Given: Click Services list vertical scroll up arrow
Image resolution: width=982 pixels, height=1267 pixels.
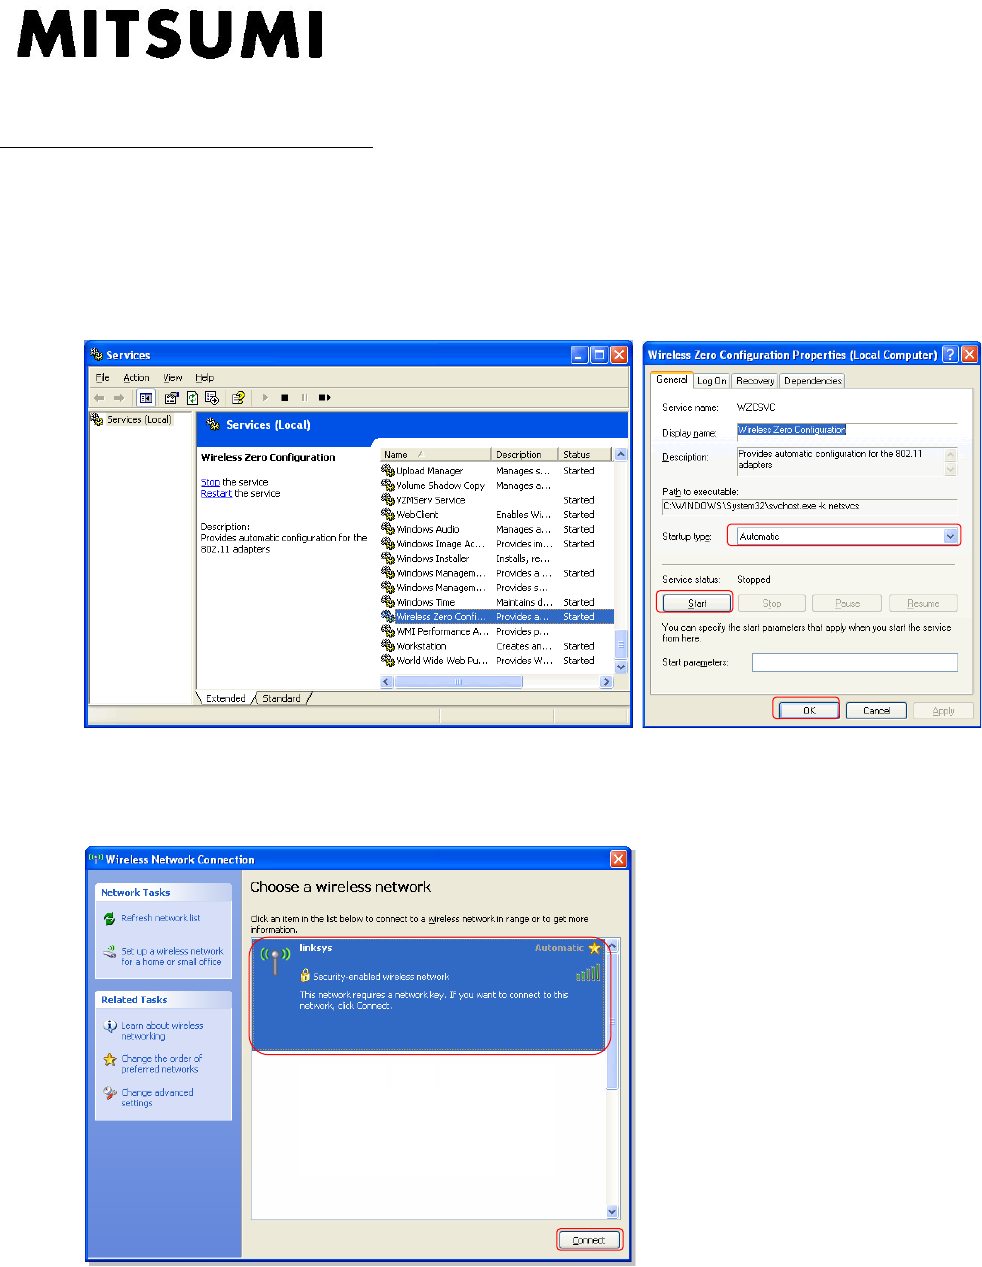Looking at the screenshot, I should (x=621, y=454).
